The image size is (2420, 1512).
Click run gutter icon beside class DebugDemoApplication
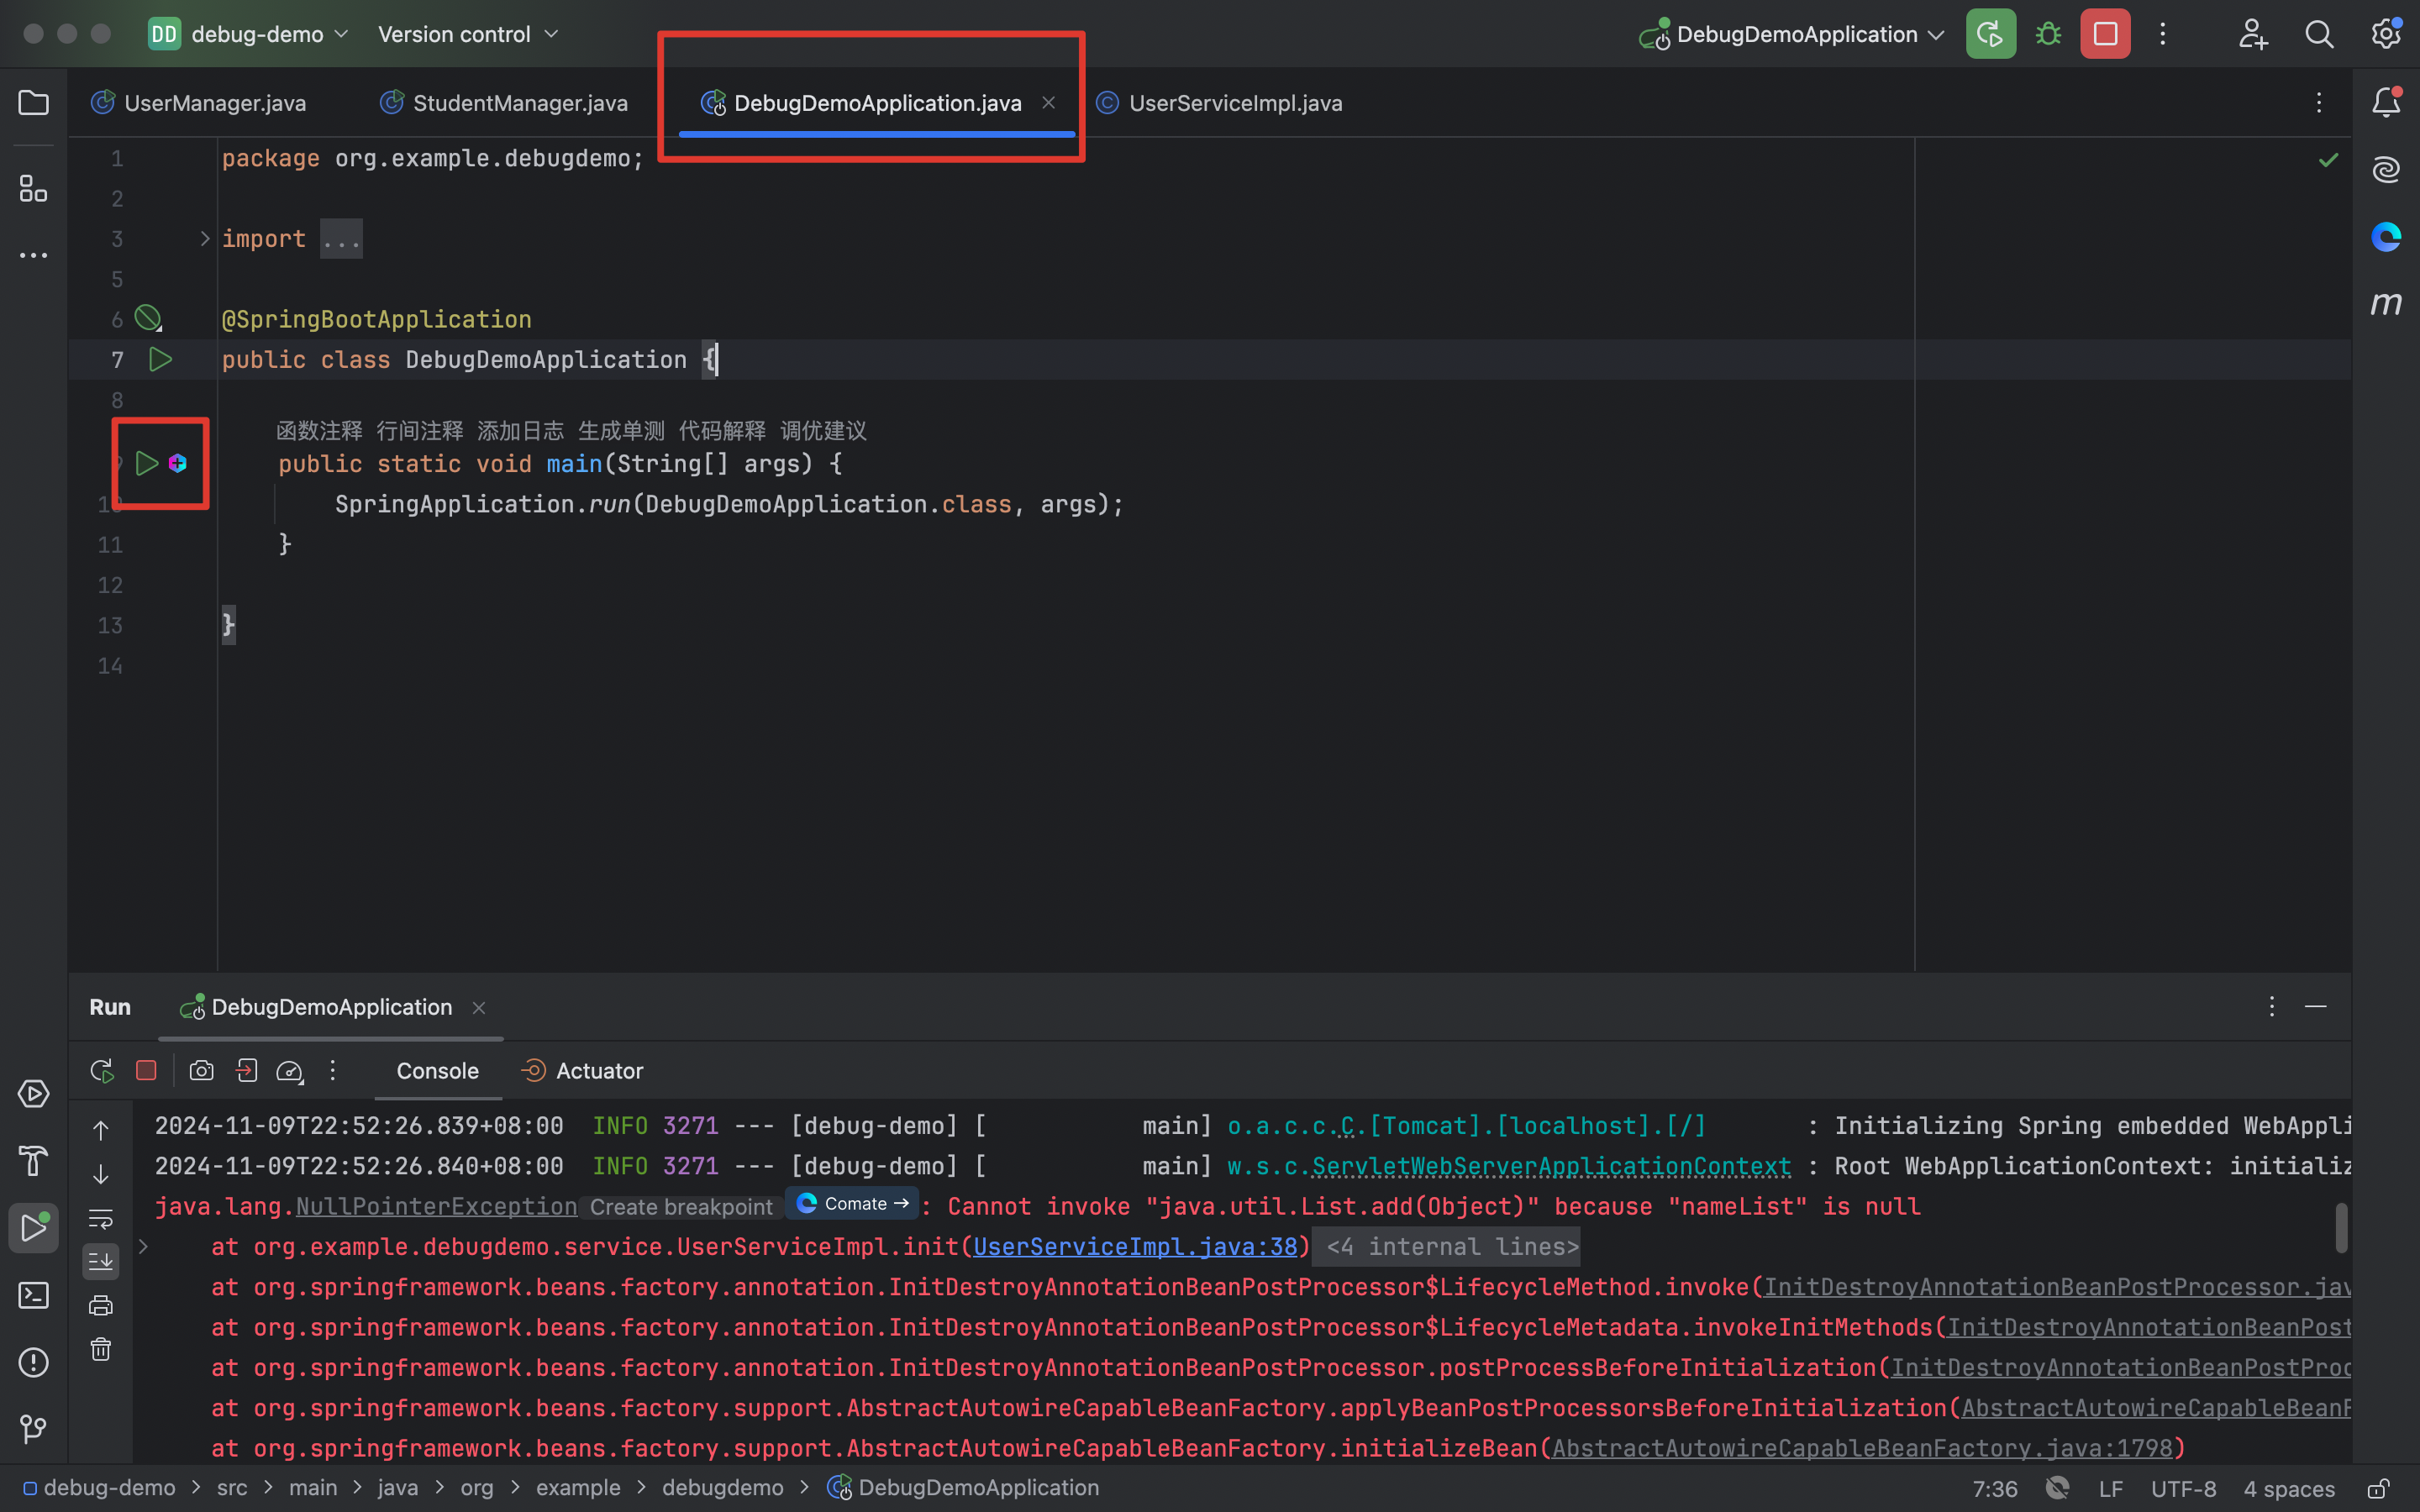(160, 359)
